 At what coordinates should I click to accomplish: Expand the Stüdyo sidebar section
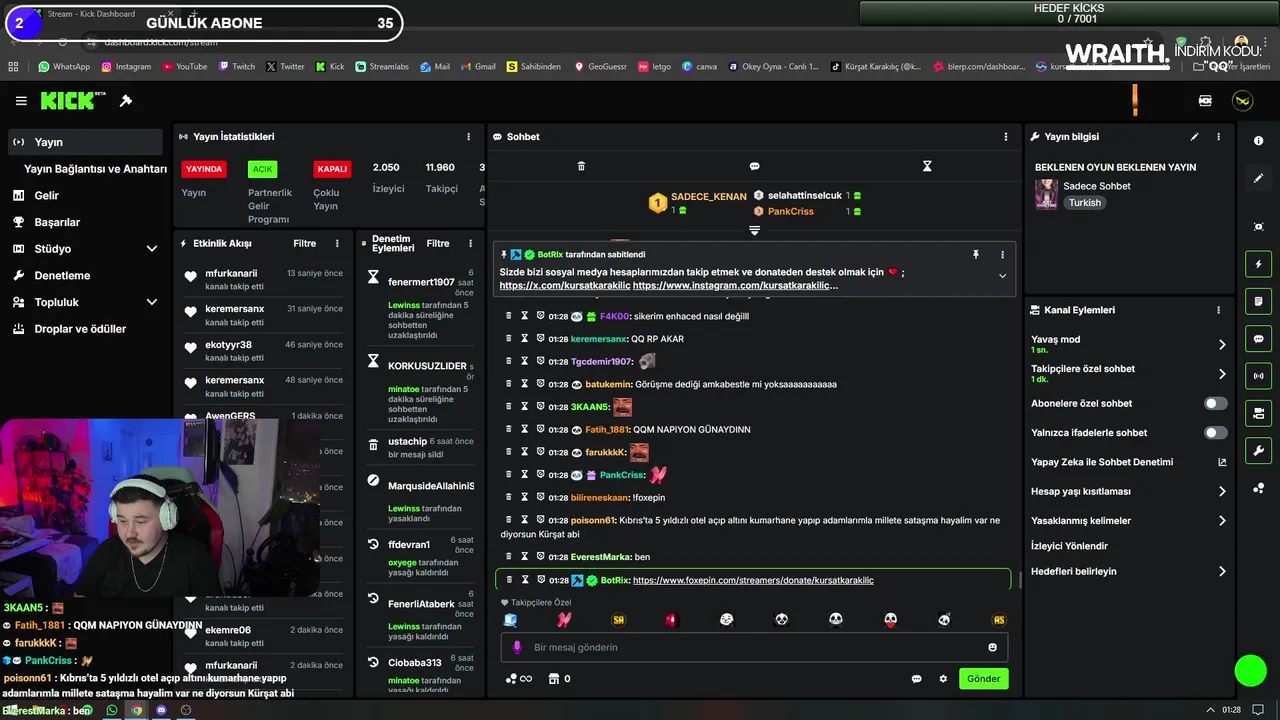click(152, 249)
